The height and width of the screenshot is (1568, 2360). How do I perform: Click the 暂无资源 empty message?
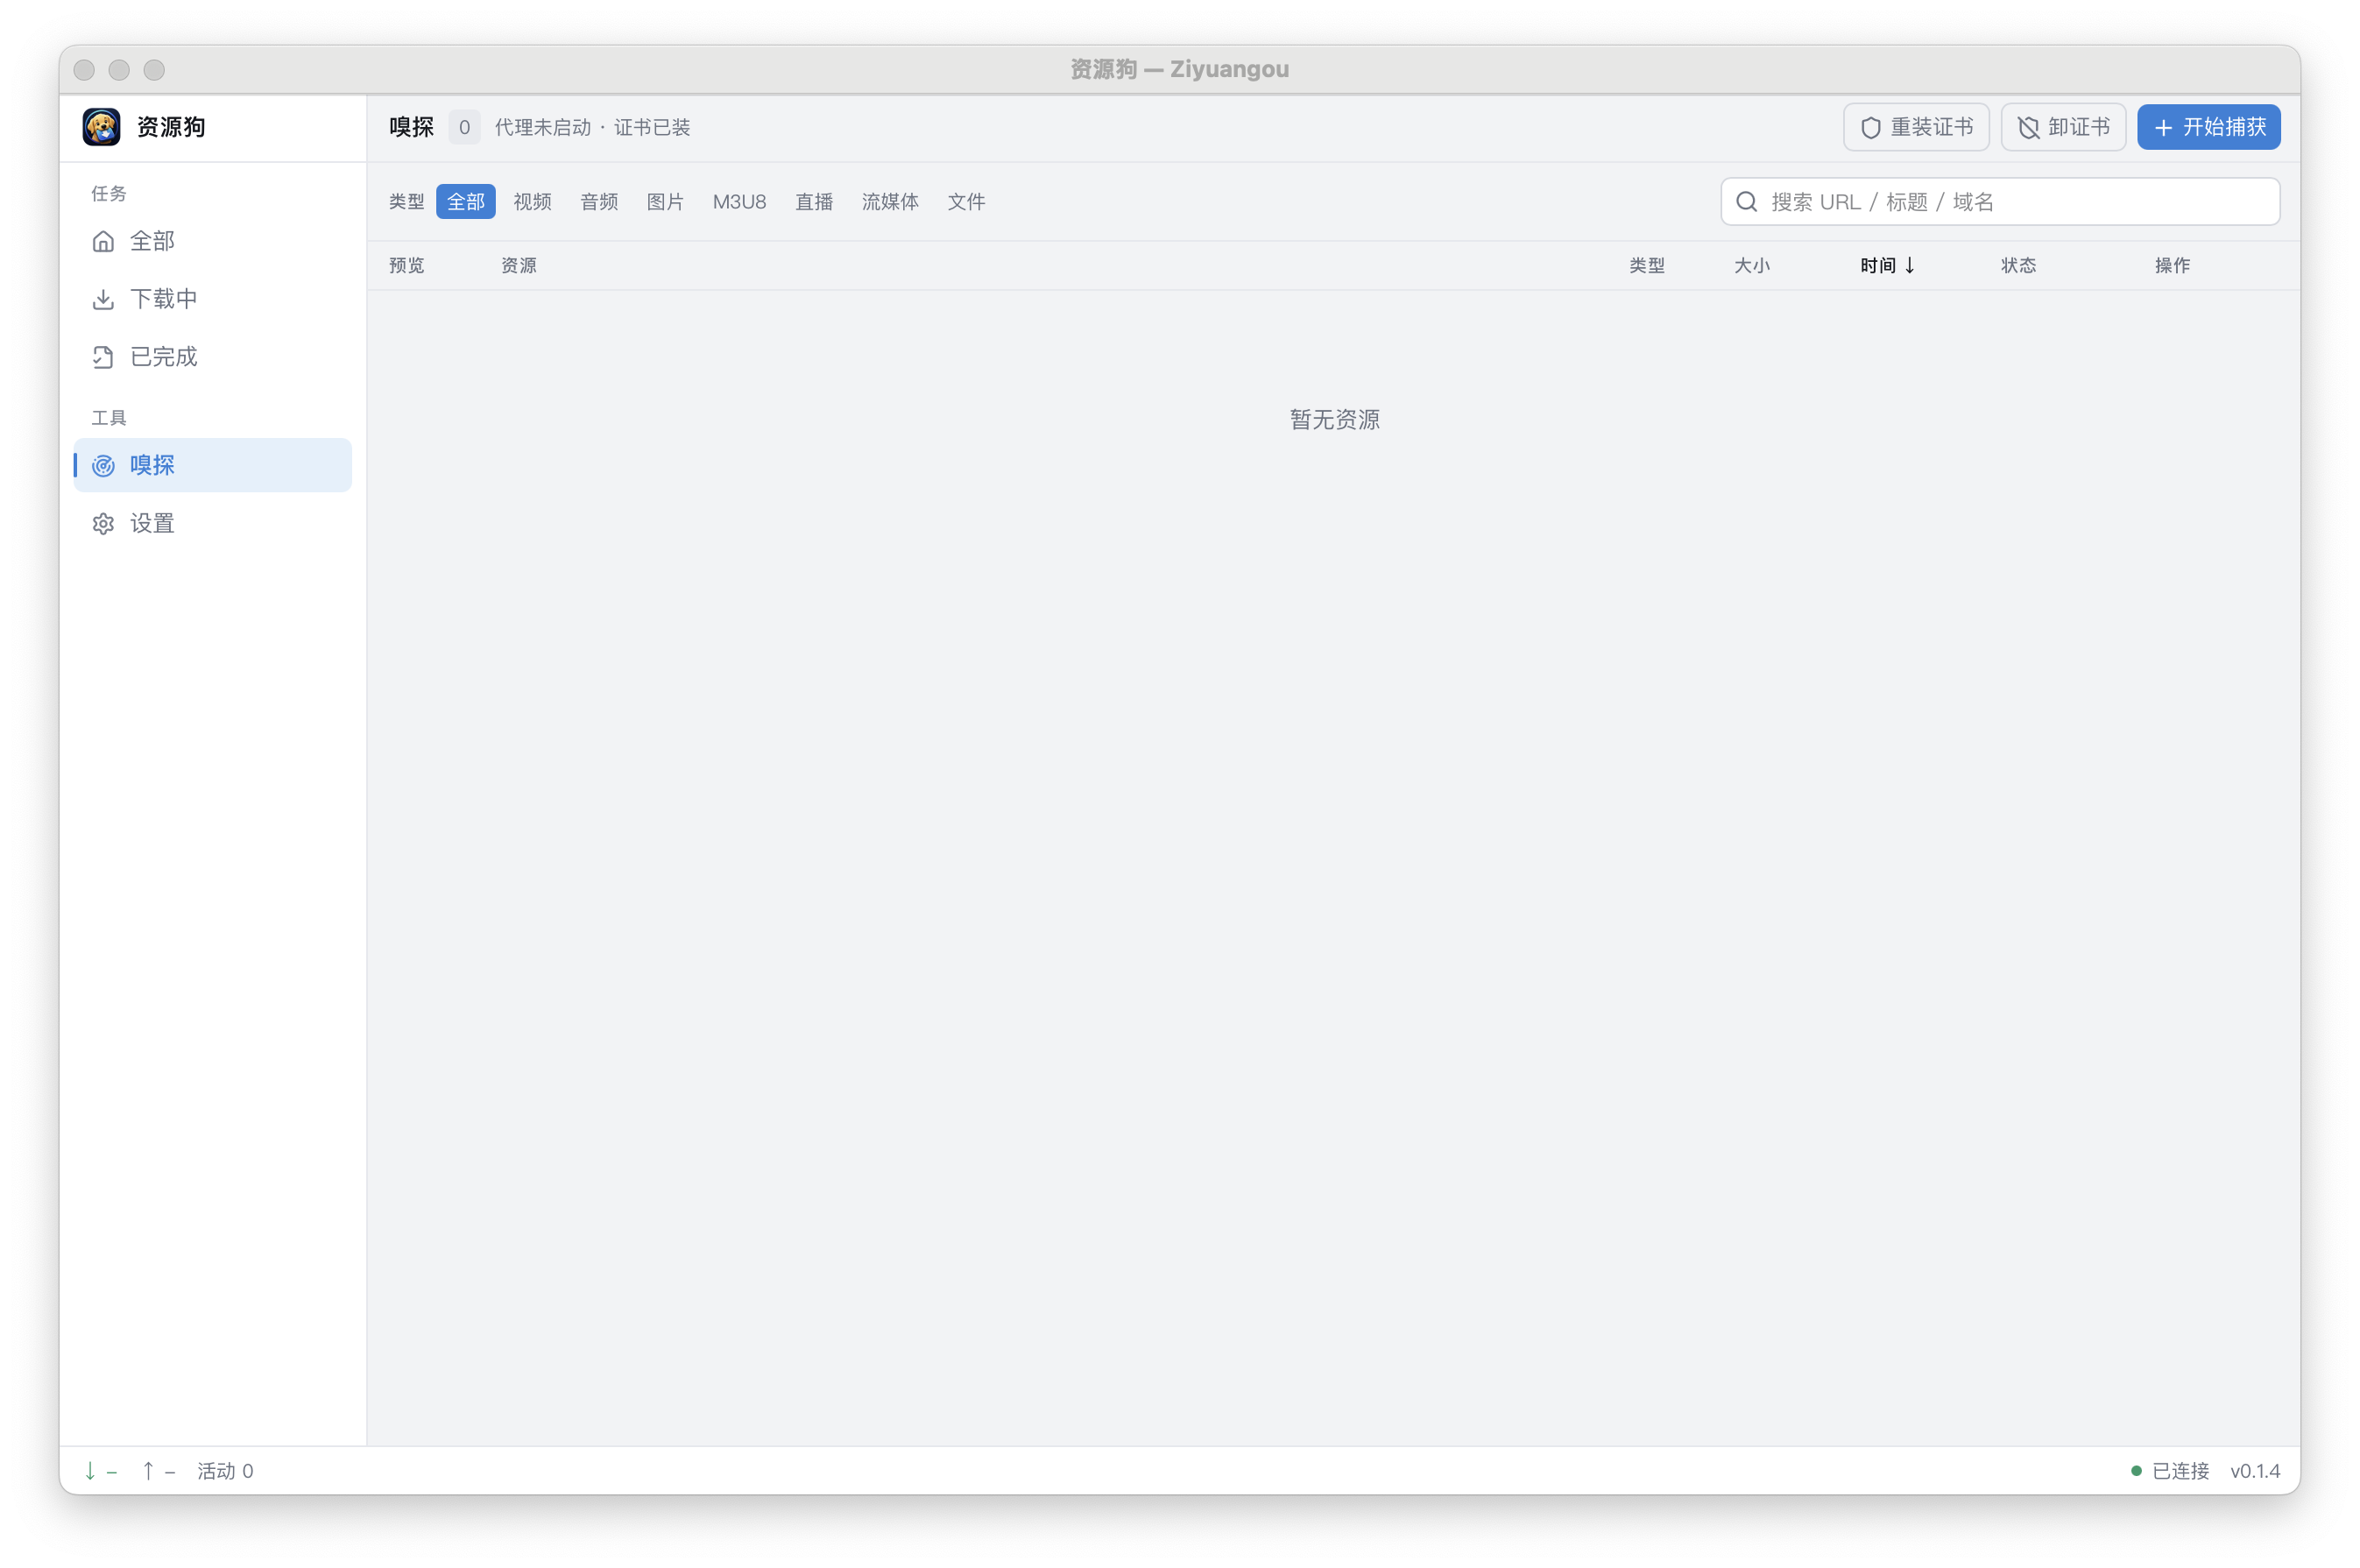[x=1334, y=419]
